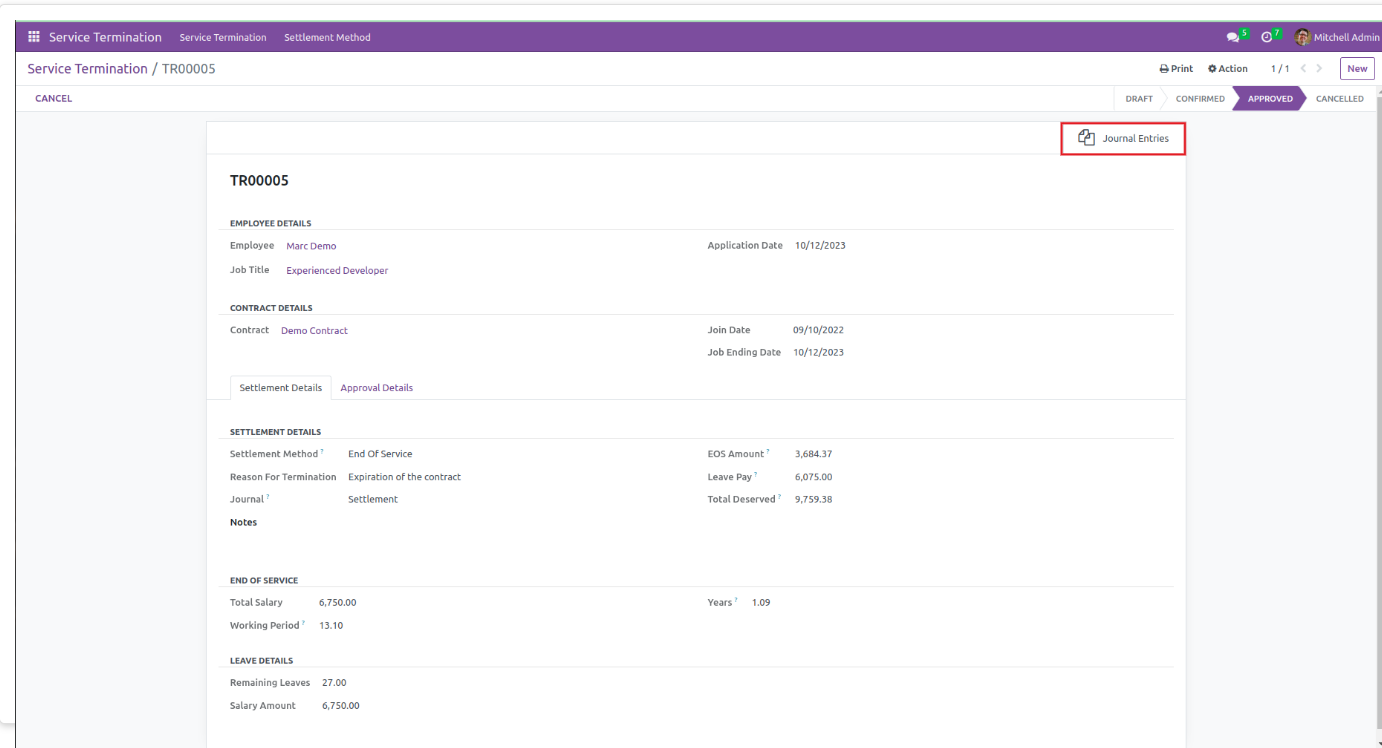This screenshot has width=1382, height=748.
Task: Click the Service Termination app name in navbar
Action: pyautogui.click(x=105, y=37)
